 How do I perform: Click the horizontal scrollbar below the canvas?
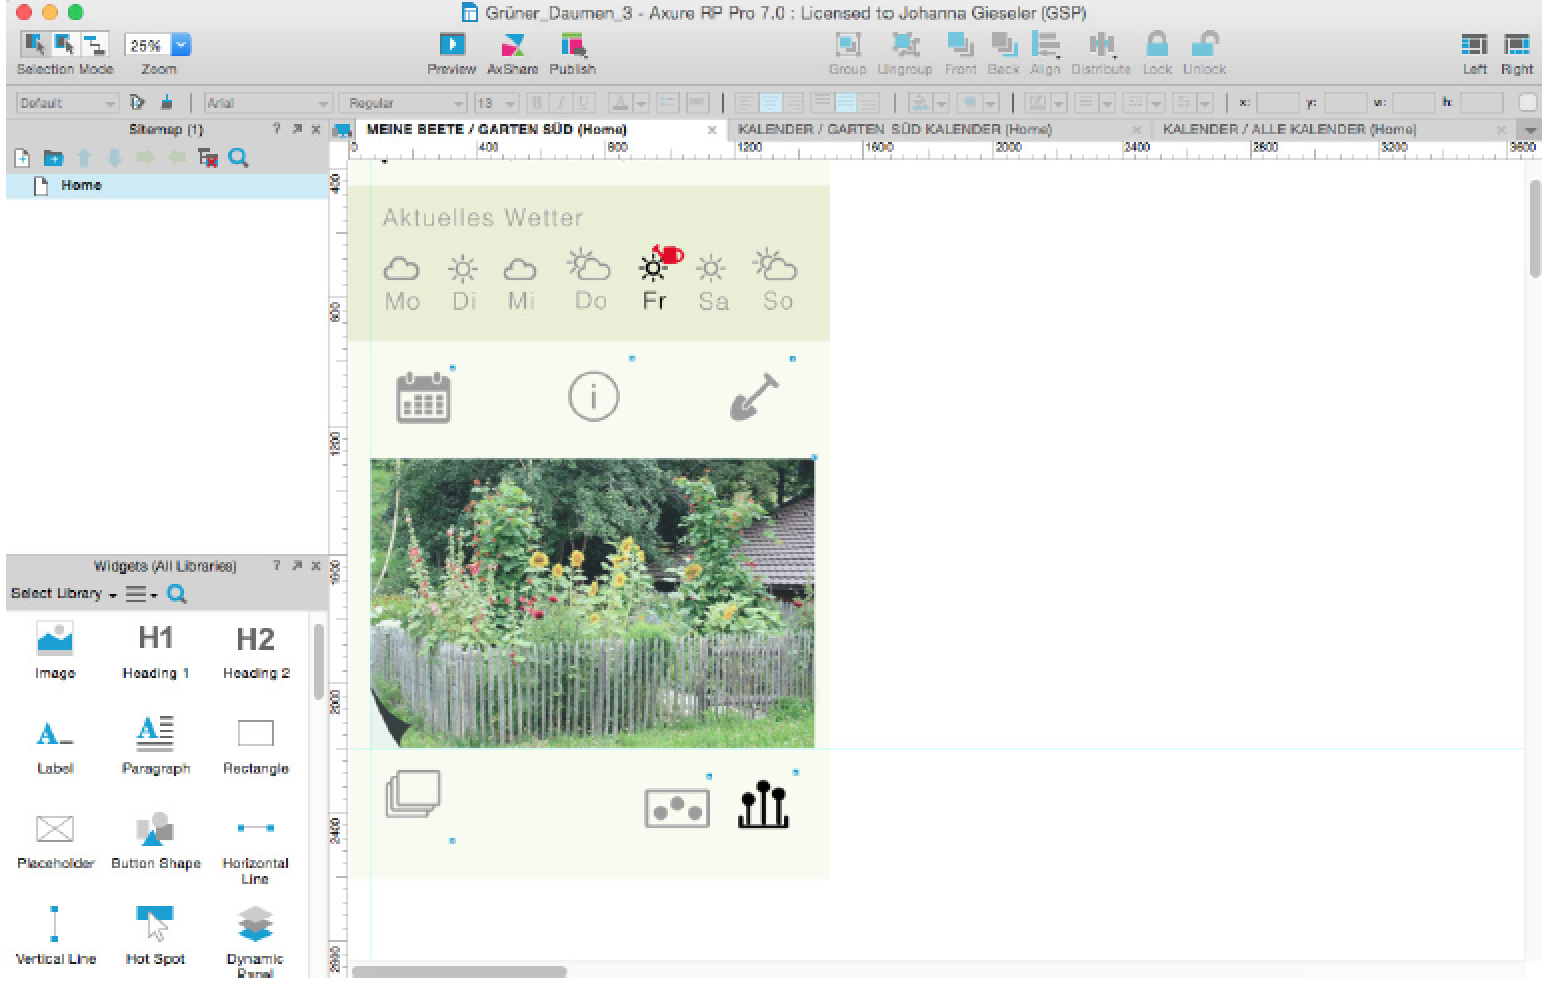(x=460, y=972)
